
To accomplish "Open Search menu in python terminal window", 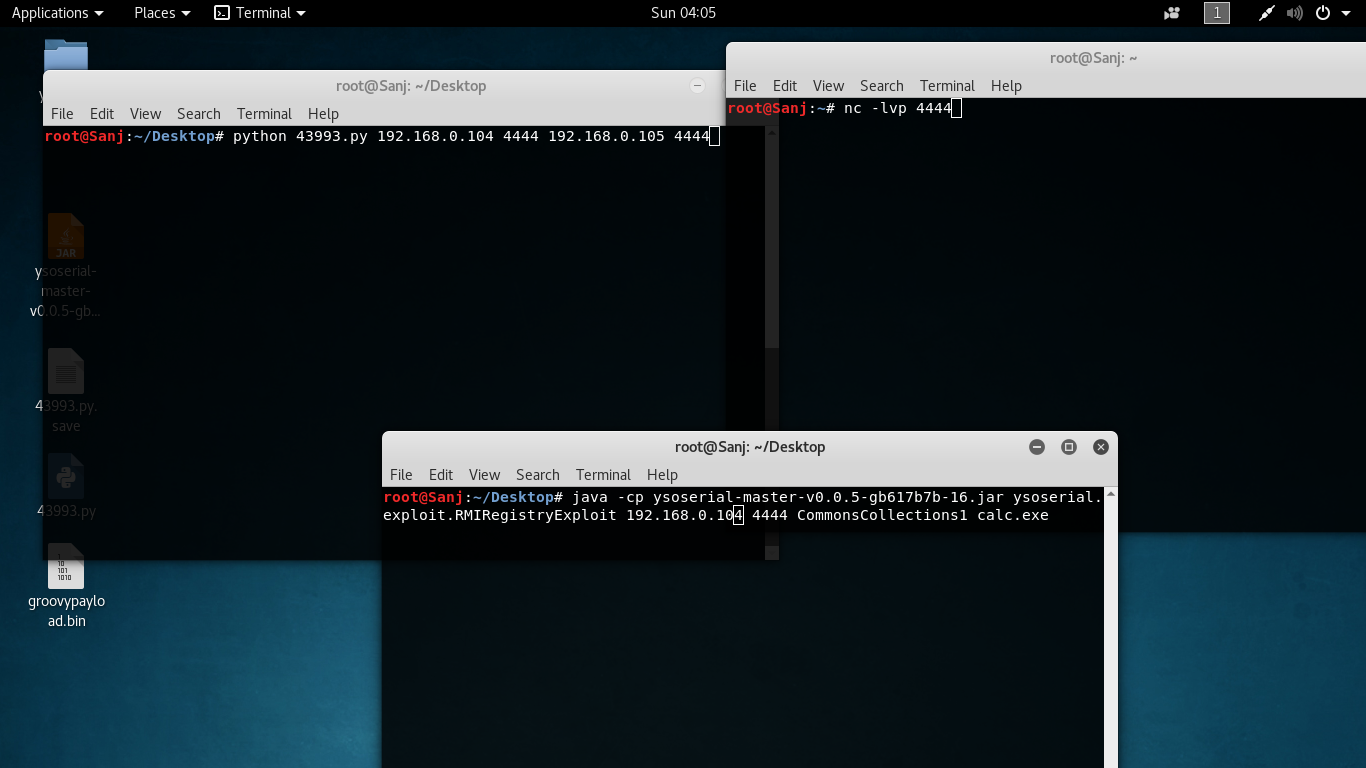I will tap(198, 114).
